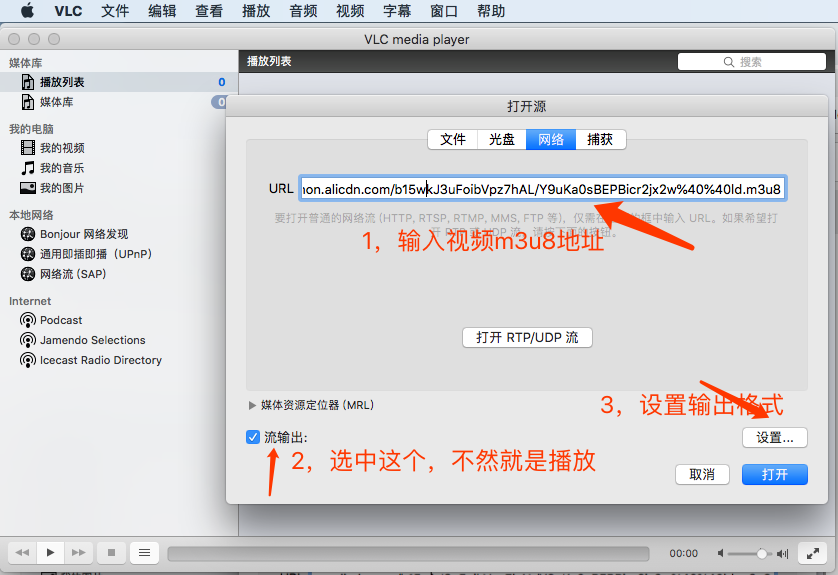Image resolution: width=838 pixels, height=575 pixels.
Task: Click the magnifier search icon
Action: coord(728,62)
